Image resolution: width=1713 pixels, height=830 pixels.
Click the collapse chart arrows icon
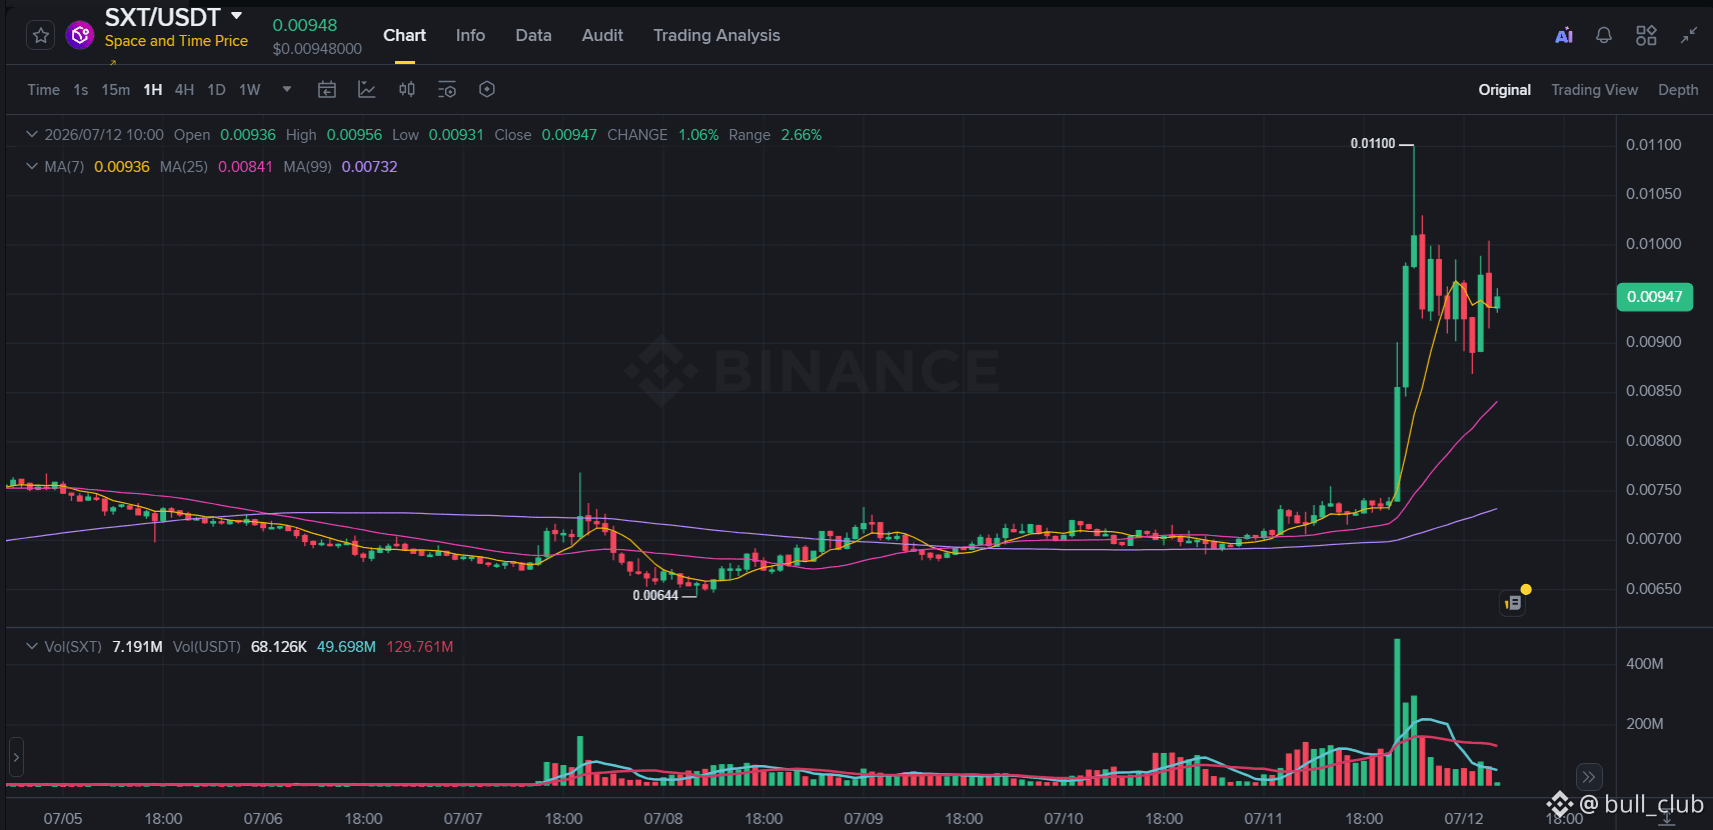1689,36
